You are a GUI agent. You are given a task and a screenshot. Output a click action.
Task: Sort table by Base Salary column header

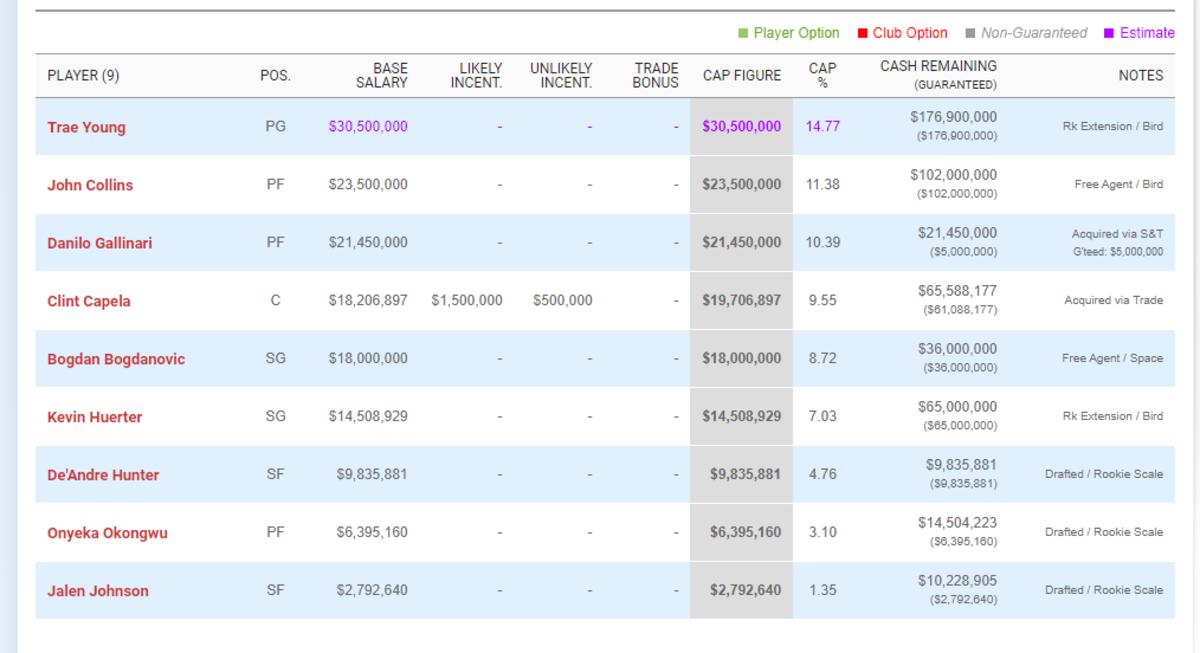coord(381,75)
